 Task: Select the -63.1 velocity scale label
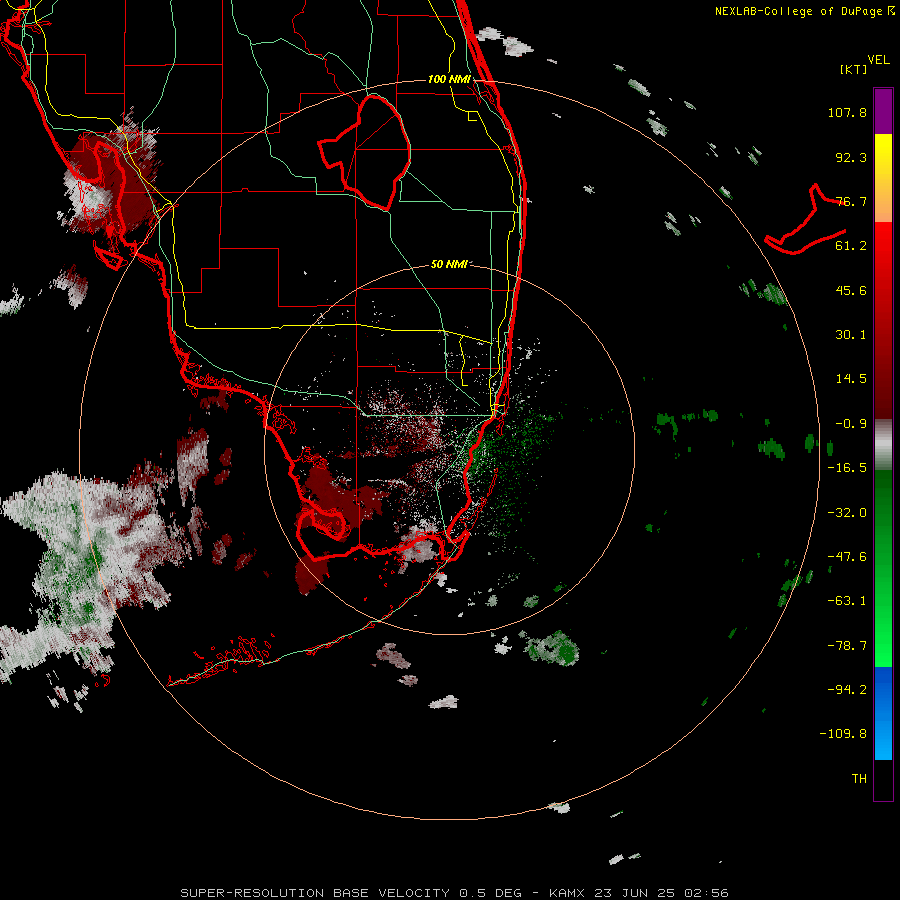coord(847,601)
